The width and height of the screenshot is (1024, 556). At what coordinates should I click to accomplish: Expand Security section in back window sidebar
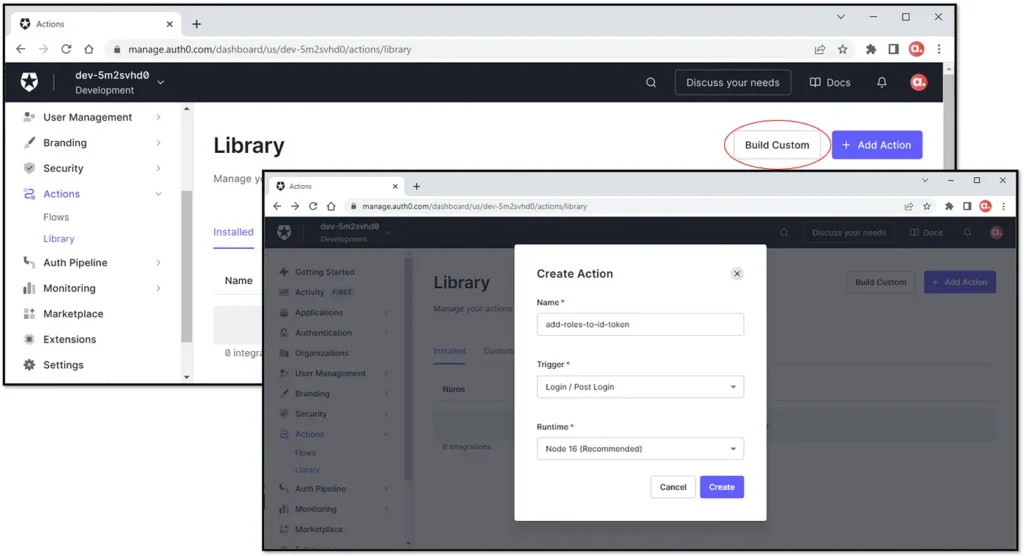tap(159, 168)
